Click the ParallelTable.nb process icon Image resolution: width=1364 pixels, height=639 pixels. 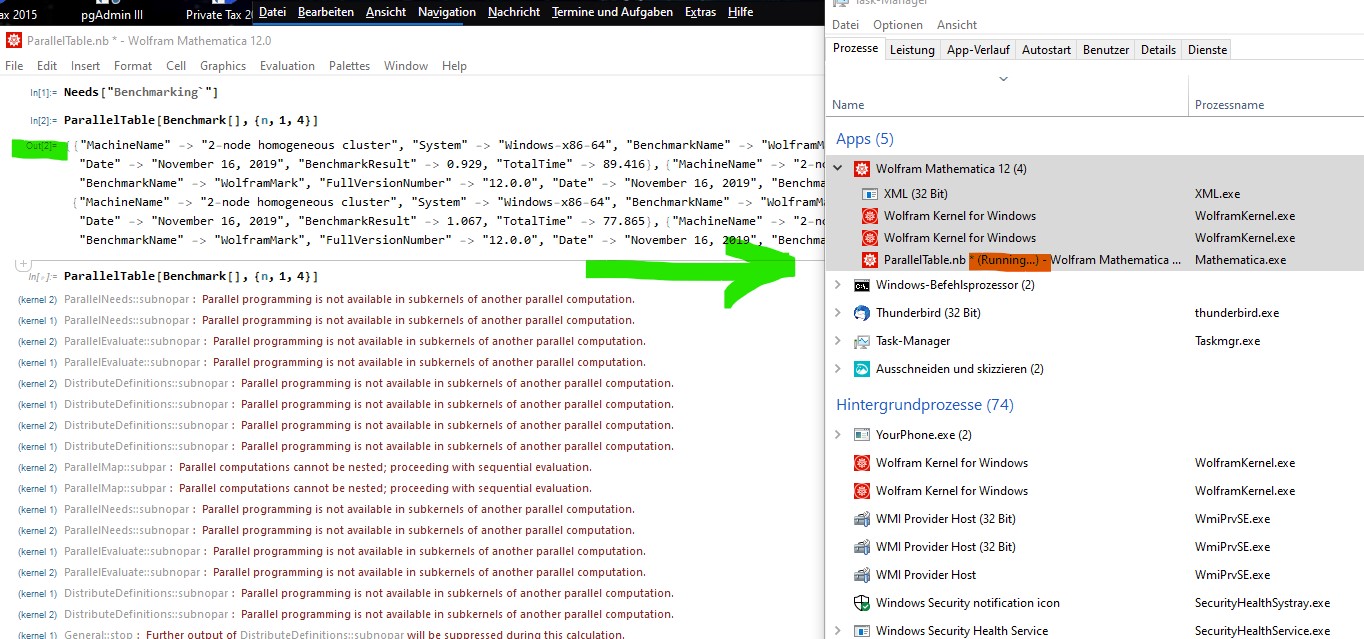tap(870, 260)
